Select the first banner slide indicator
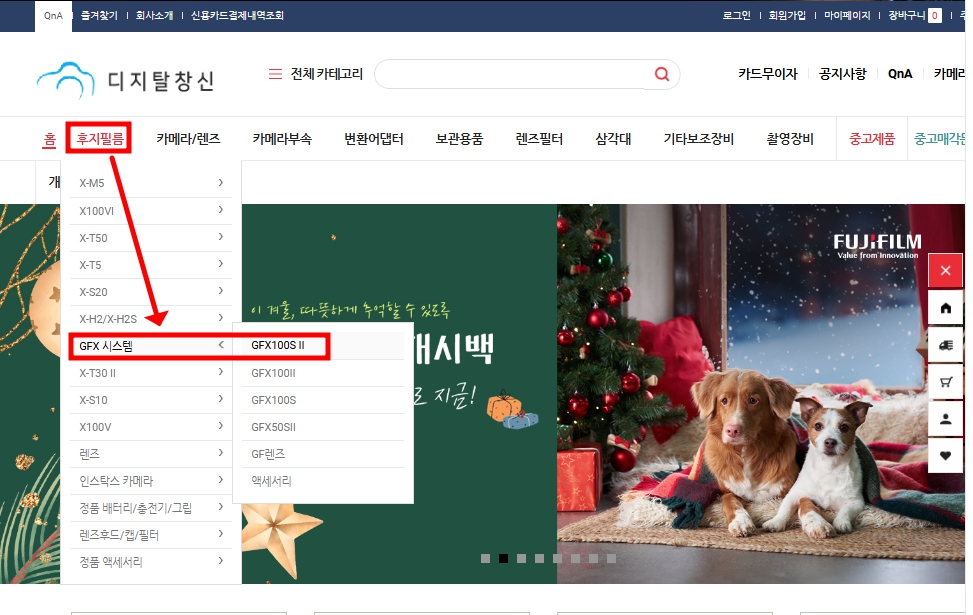 pyautogui.click(x=485, y=559)
